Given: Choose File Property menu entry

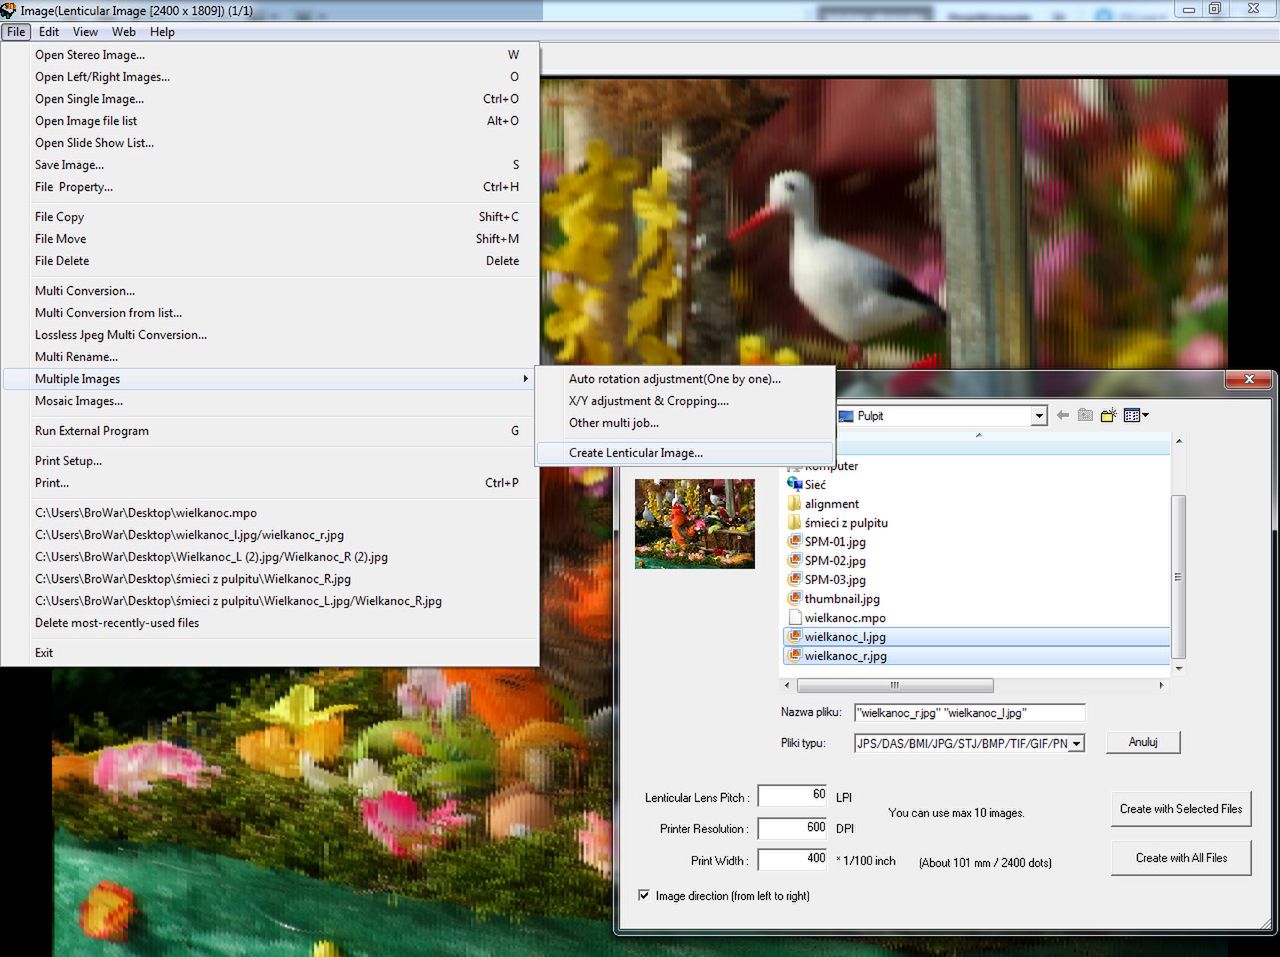Looking at the screenshot, I should click(270, 187).
